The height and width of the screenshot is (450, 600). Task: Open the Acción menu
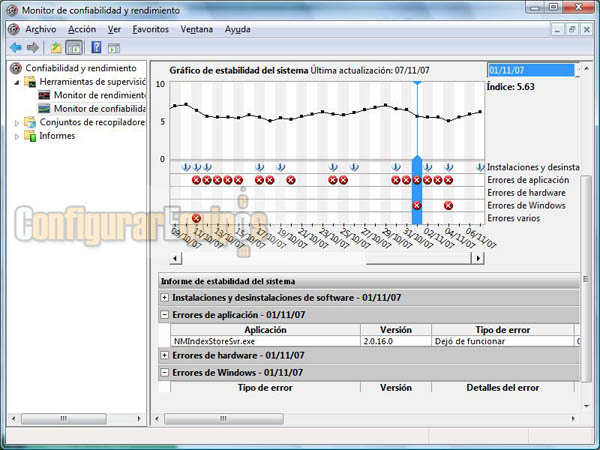pos(82,29)
